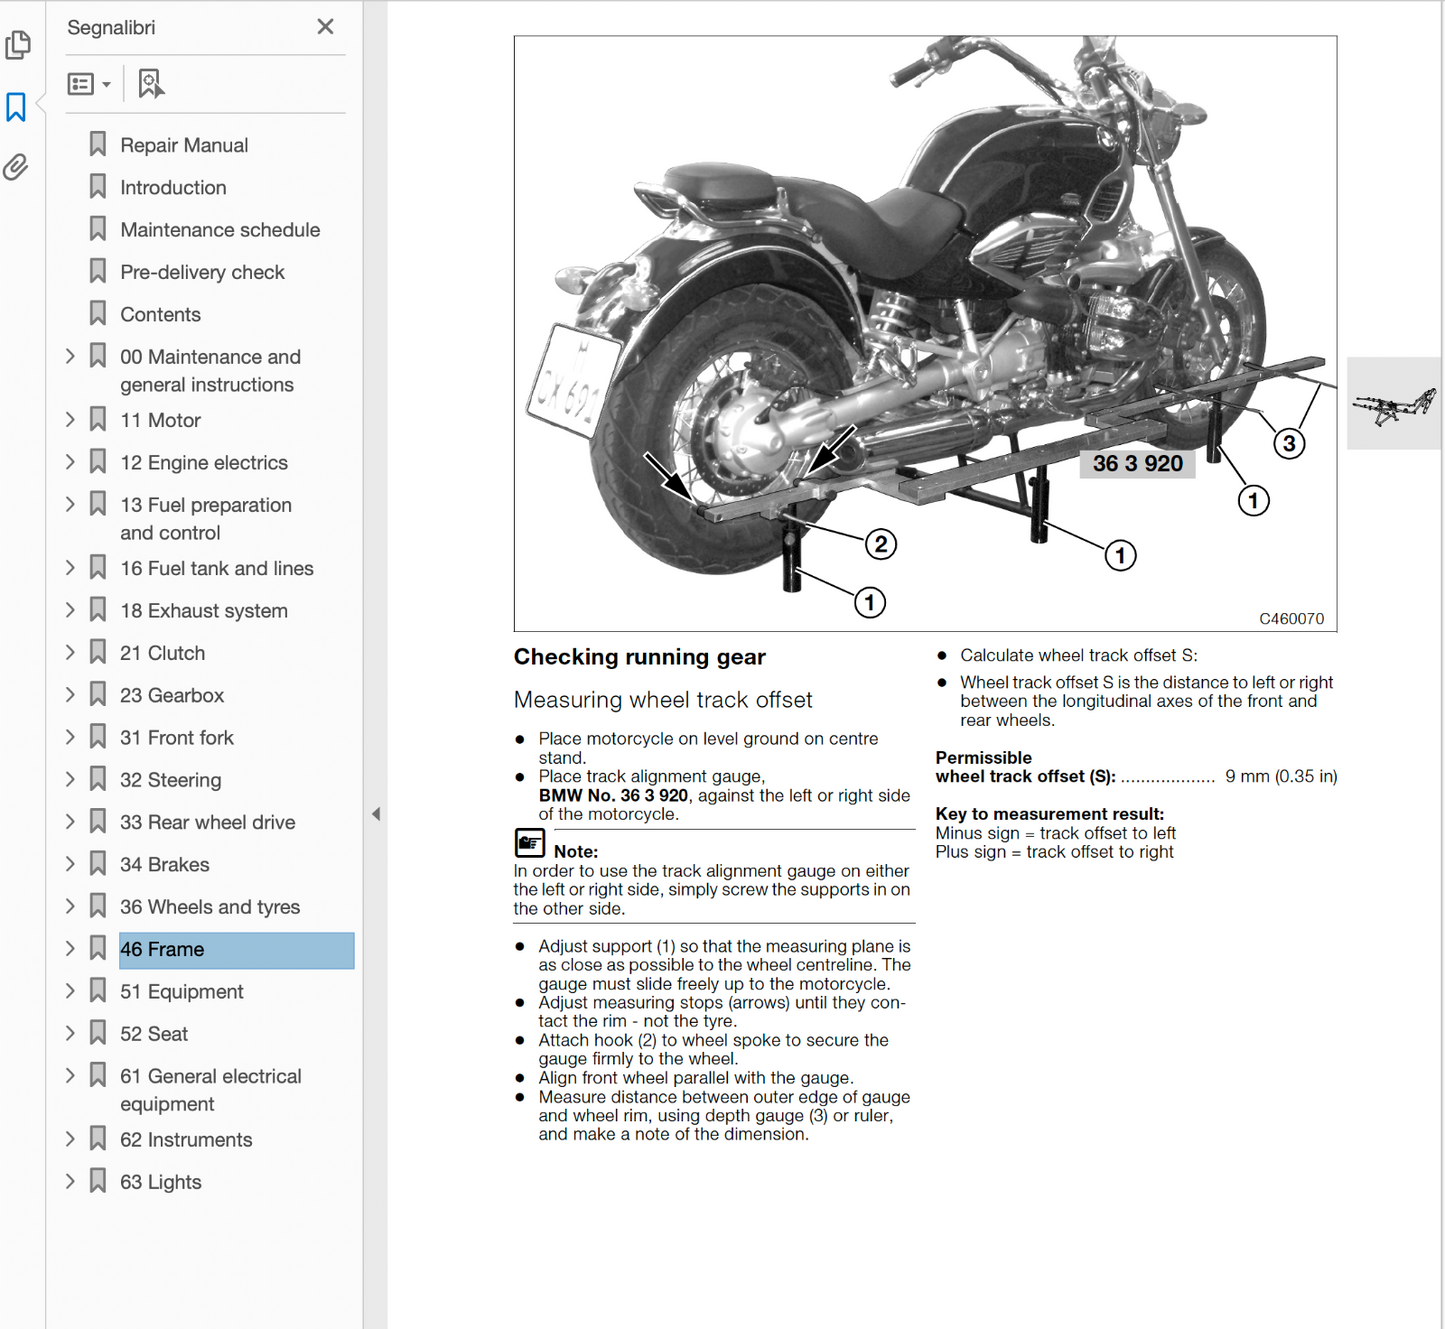Click the bookmark icon beside Introduction
This screenshot has height=1329, width=1445.
tap(98, 187)
